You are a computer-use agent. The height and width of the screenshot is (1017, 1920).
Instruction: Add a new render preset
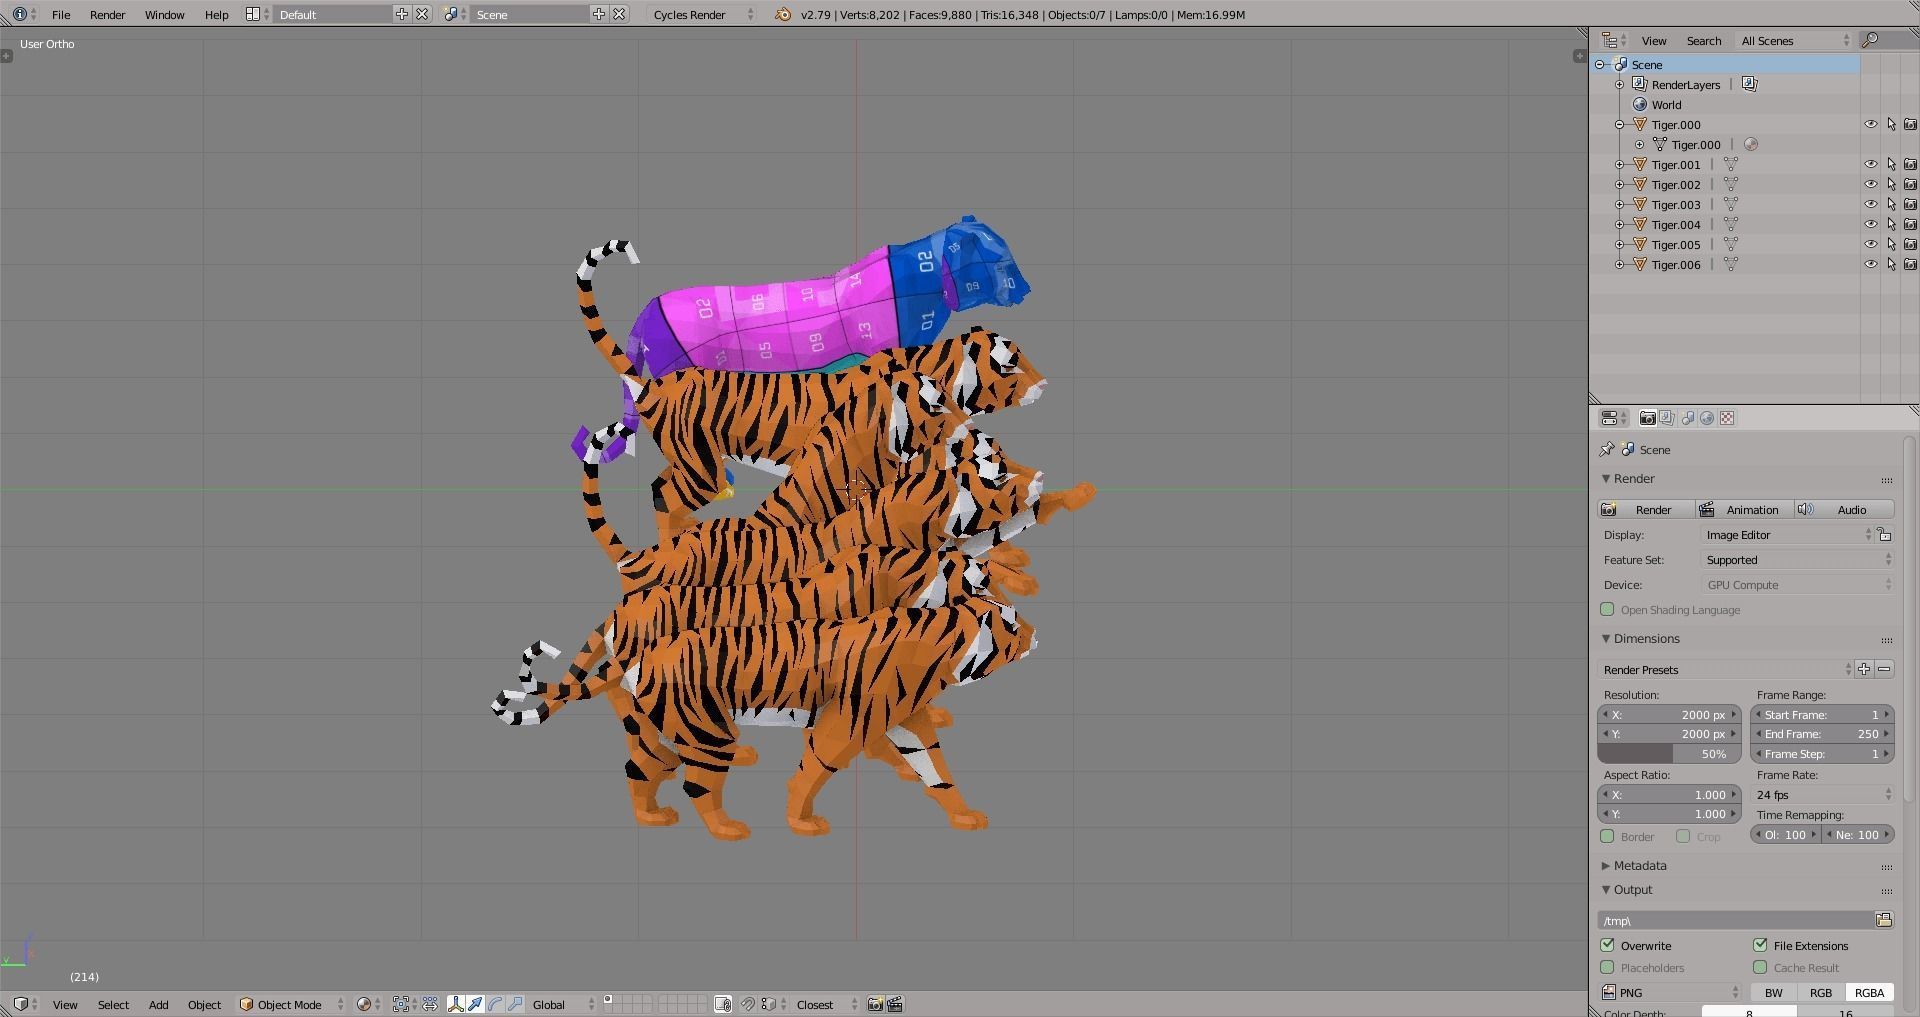pos(1864,669)
